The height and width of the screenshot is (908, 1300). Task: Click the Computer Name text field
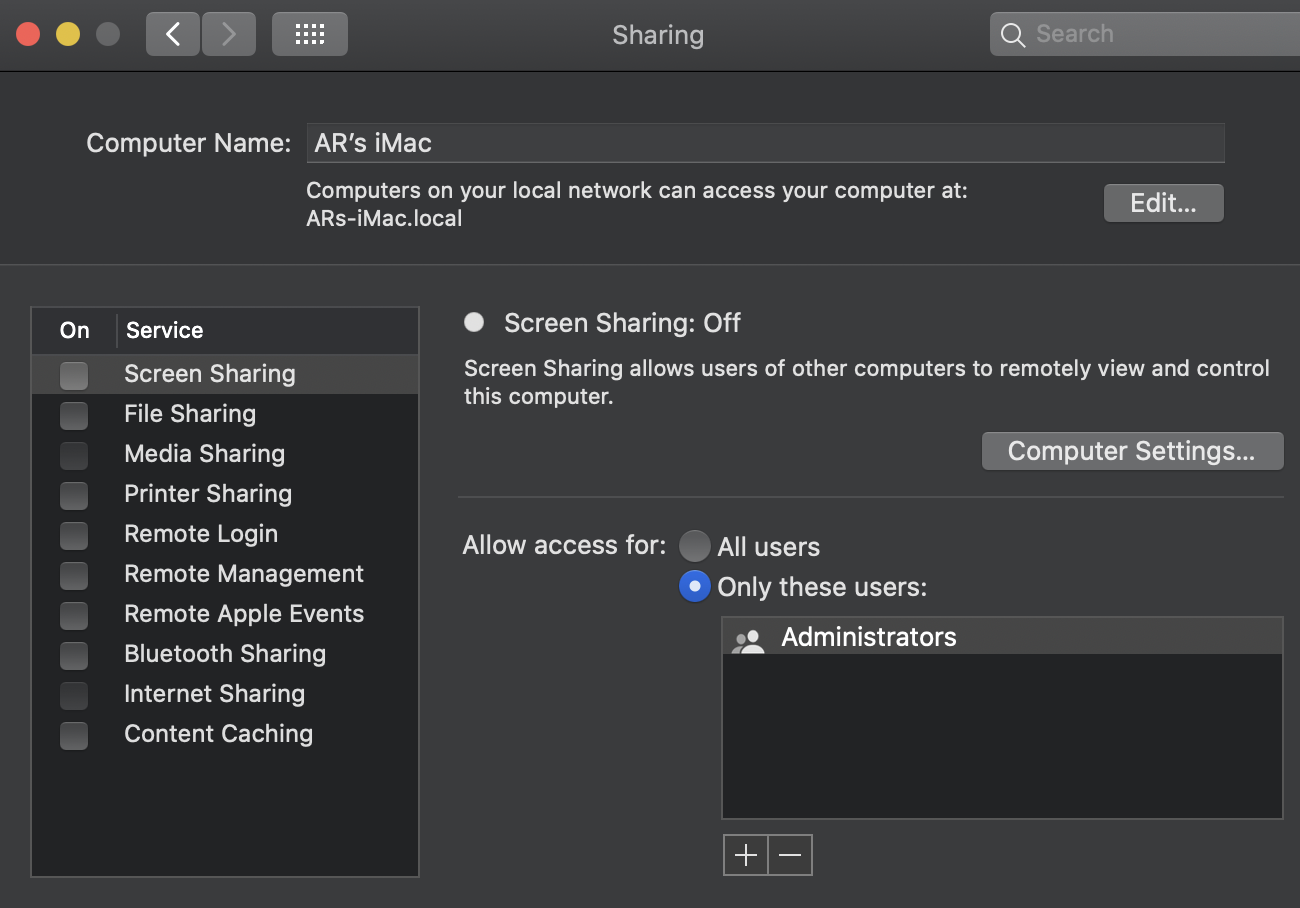(765, 143)
